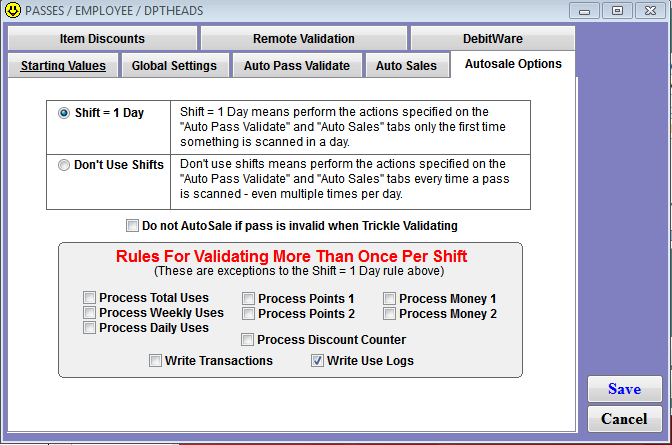Enable Do not AutoSale if pass is invalid
This screenshot has width=672, height=445.
point(132,226)
